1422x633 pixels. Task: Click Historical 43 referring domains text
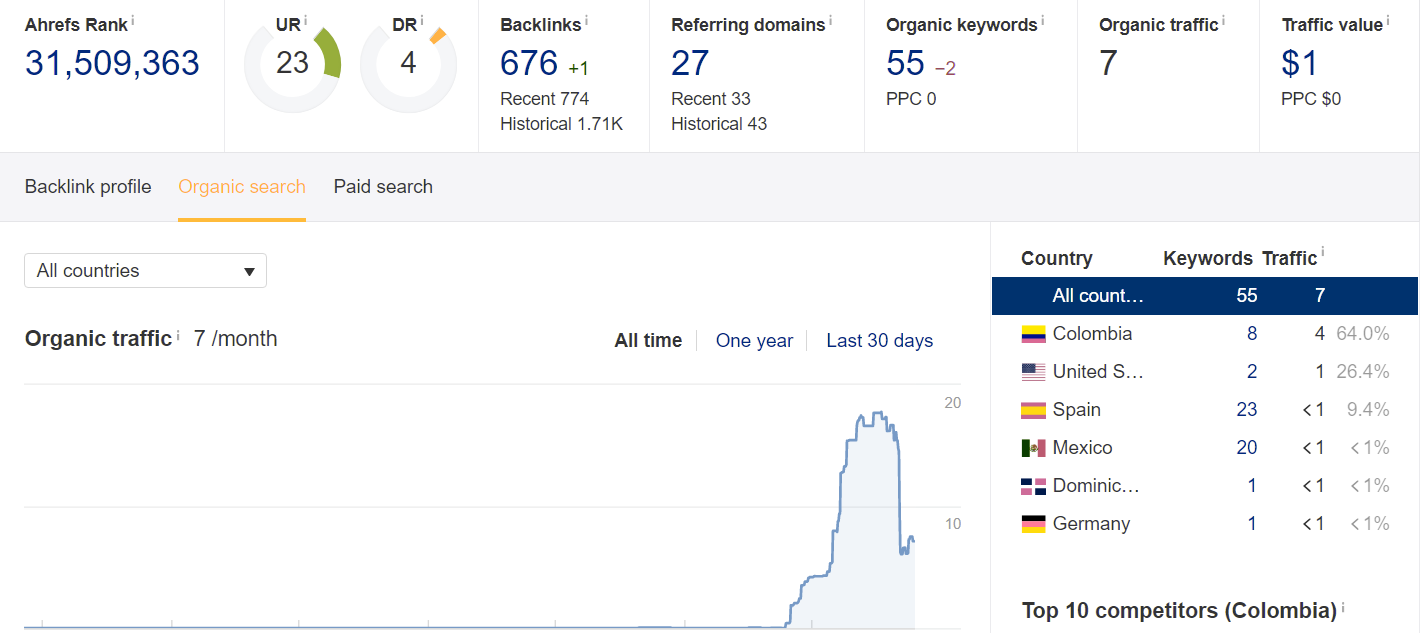719,124
